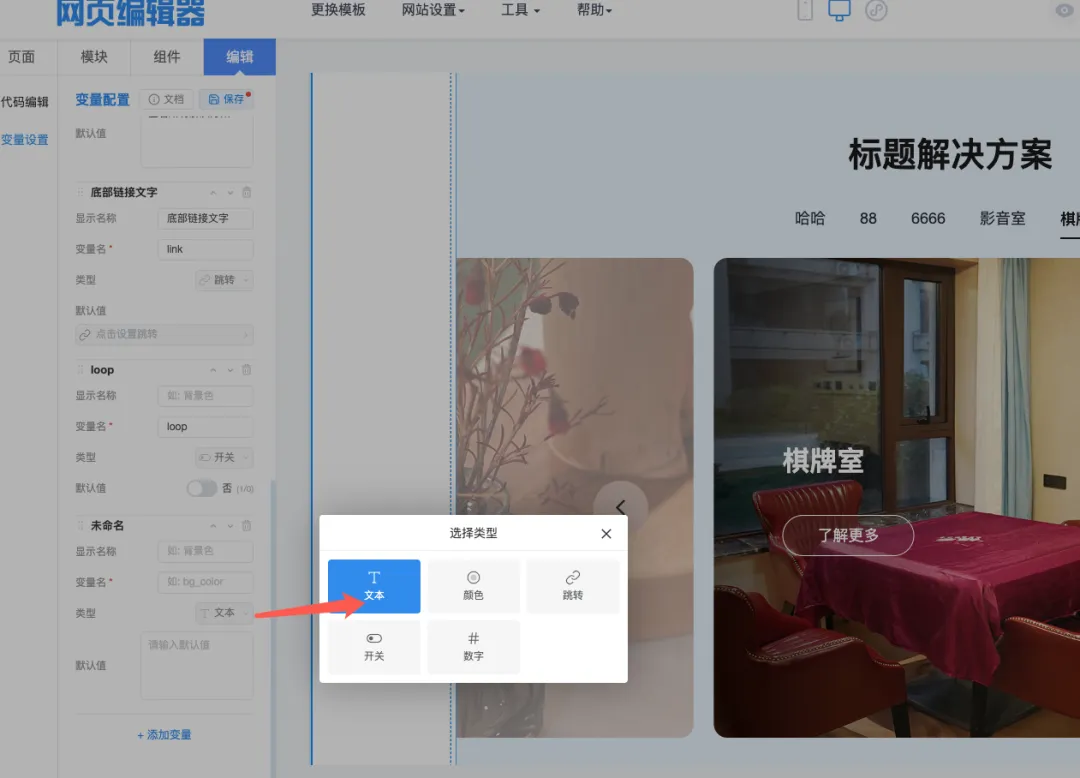This screenshot has height=778, width=1080.
Task: Move loop variable up
Action: pyautogui.click(x=213, y=370)
